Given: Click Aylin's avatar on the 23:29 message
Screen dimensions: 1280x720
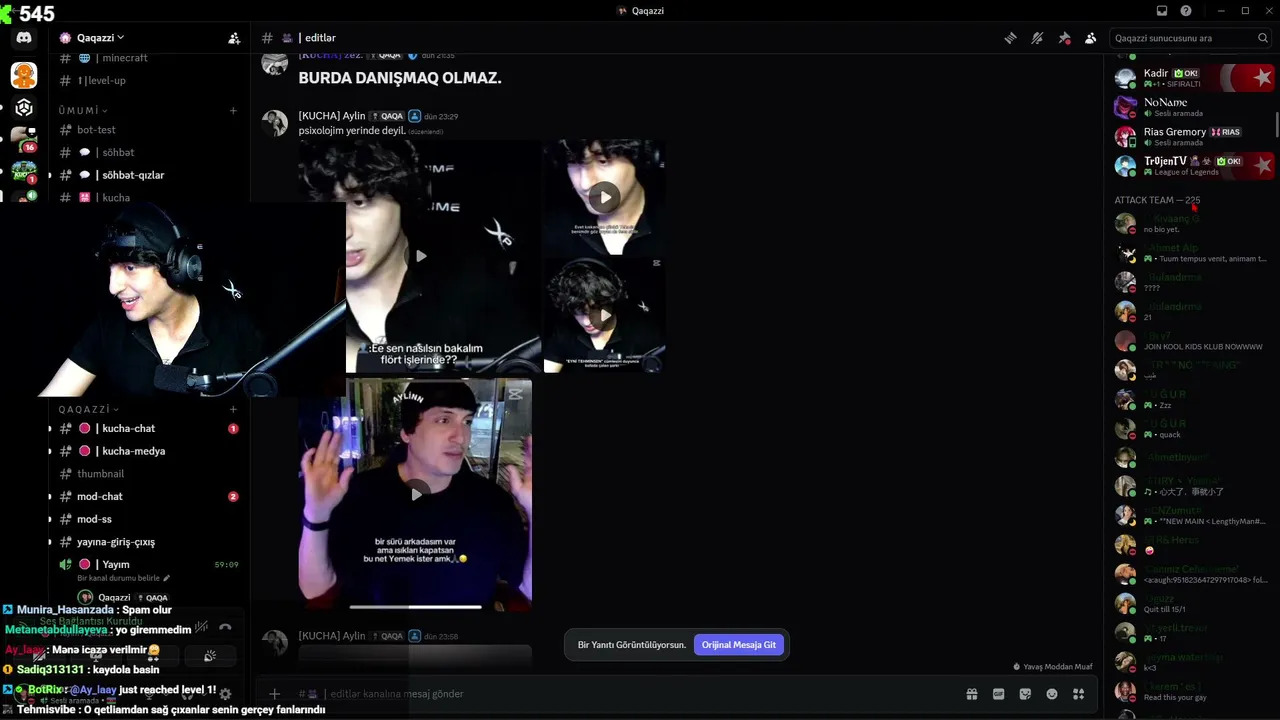Looking at the screenshot, I should [275, 123].
